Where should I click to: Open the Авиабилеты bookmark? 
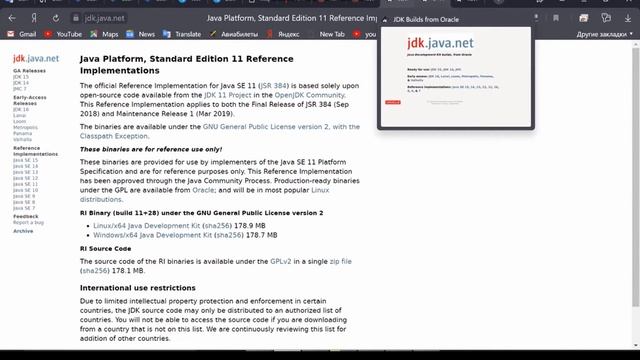234,34
